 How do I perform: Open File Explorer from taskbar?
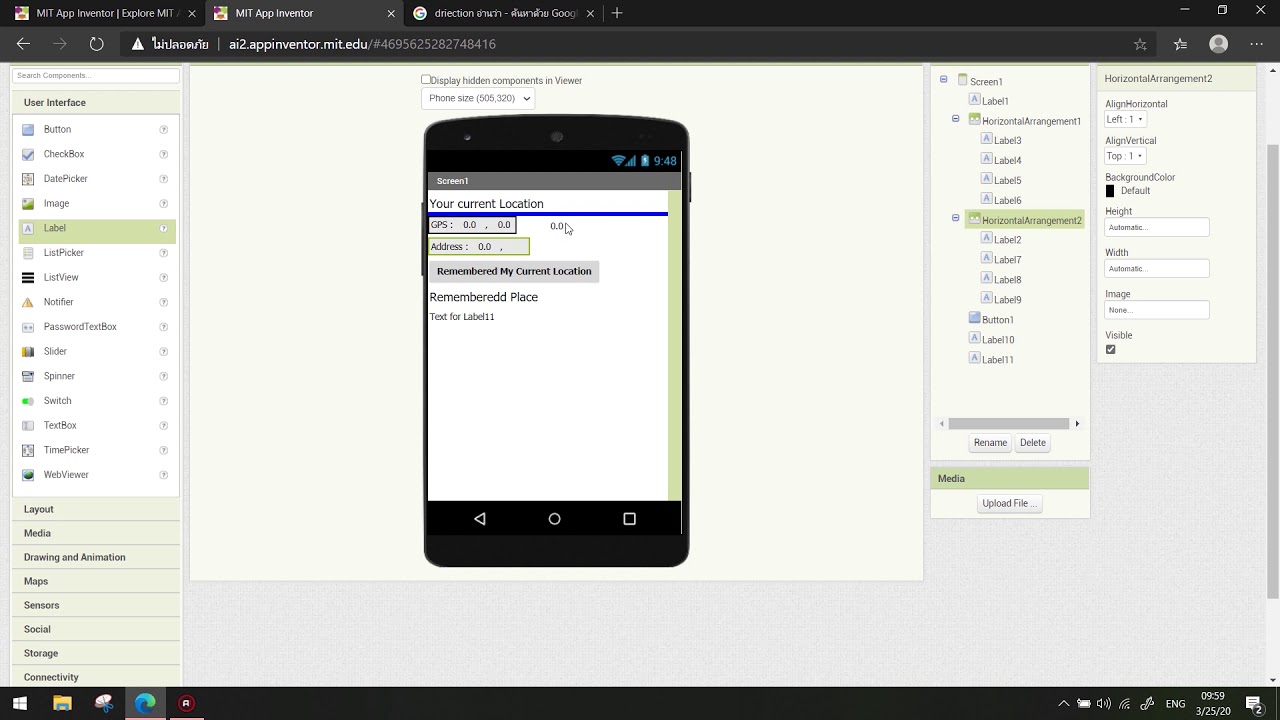(62, 703)
